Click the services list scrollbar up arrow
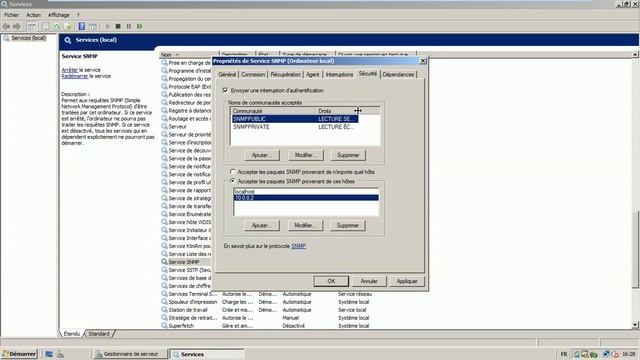The image size is (640, 360). (x=635, y=54)
